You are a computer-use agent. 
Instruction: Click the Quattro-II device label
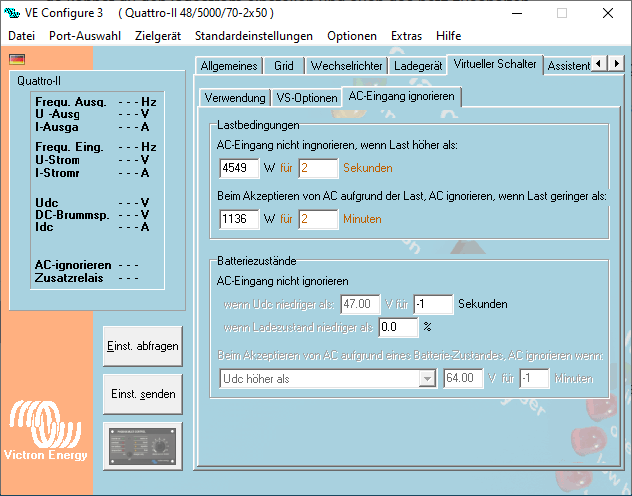pyautogui.click(x=39, y=81)
